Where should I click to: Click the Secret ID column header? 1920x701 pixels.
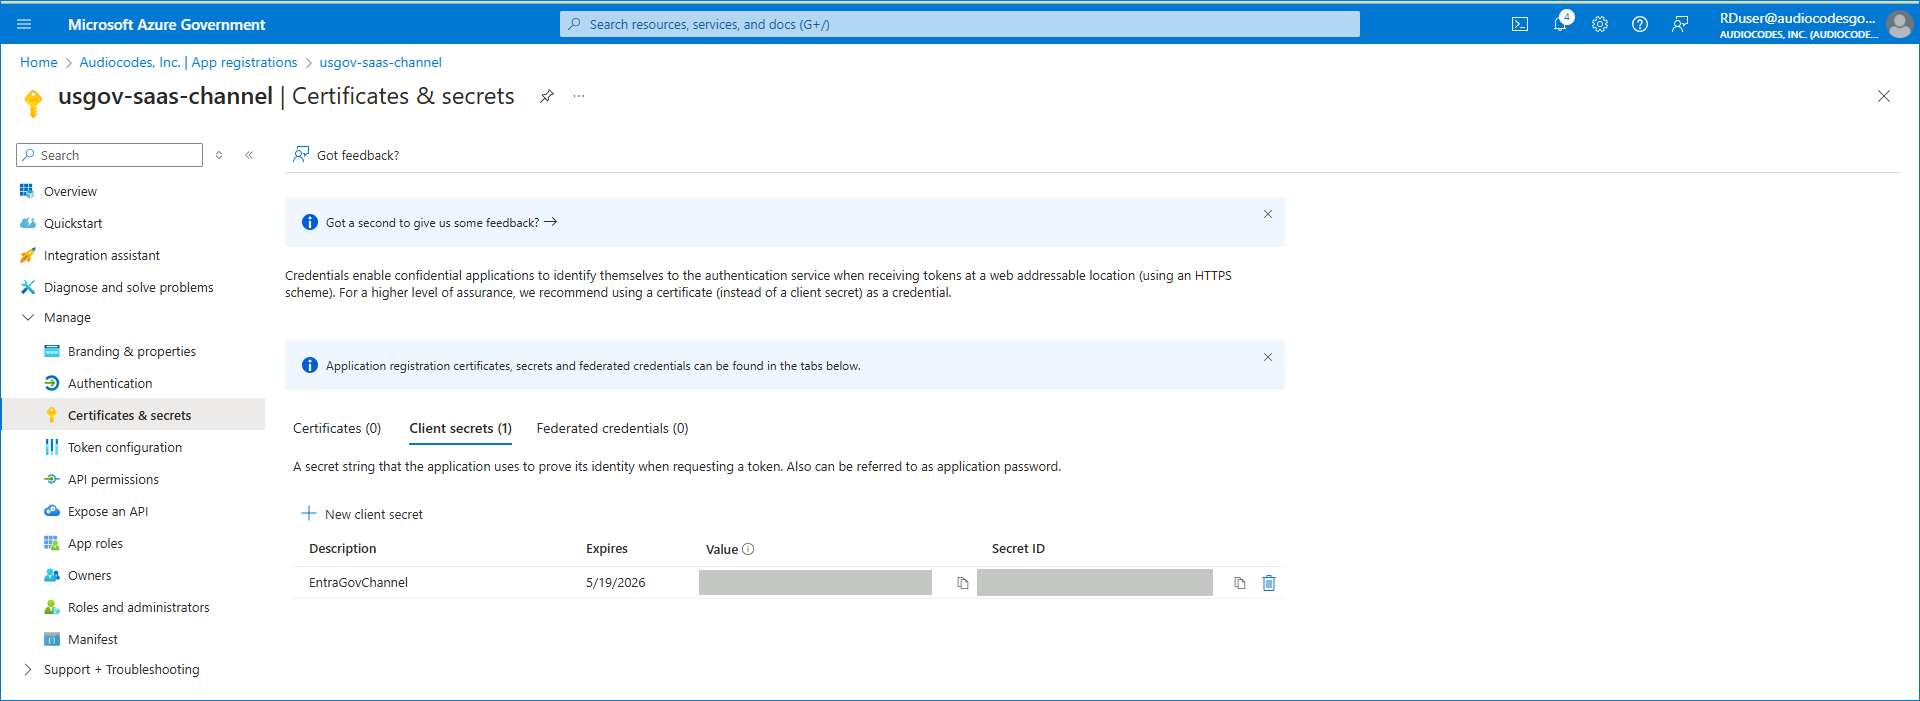1018,548
